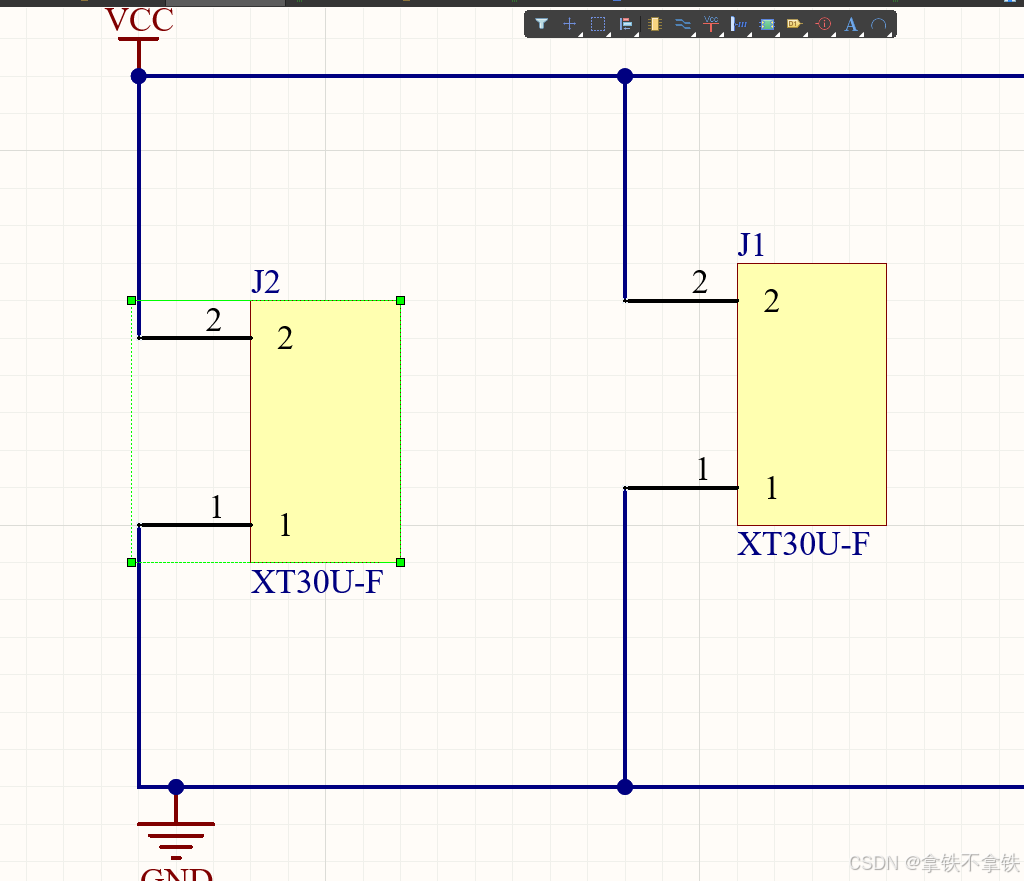Click J2's top-right green selection handle

(400, 300)
